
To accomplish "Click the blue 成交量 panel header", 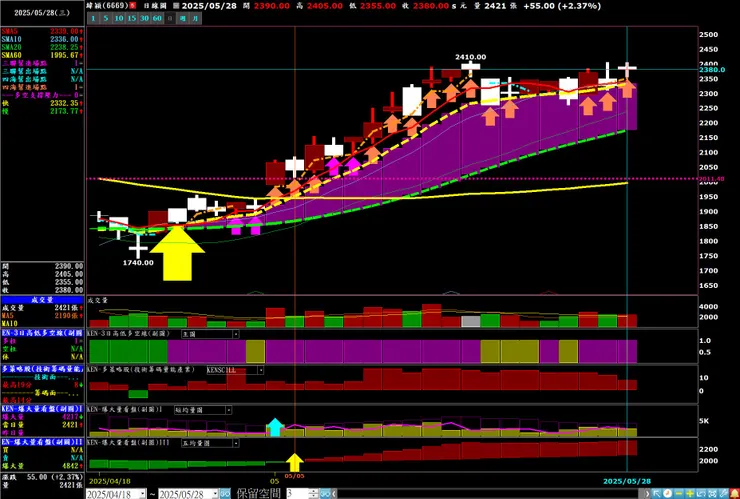I will point(42,300).
